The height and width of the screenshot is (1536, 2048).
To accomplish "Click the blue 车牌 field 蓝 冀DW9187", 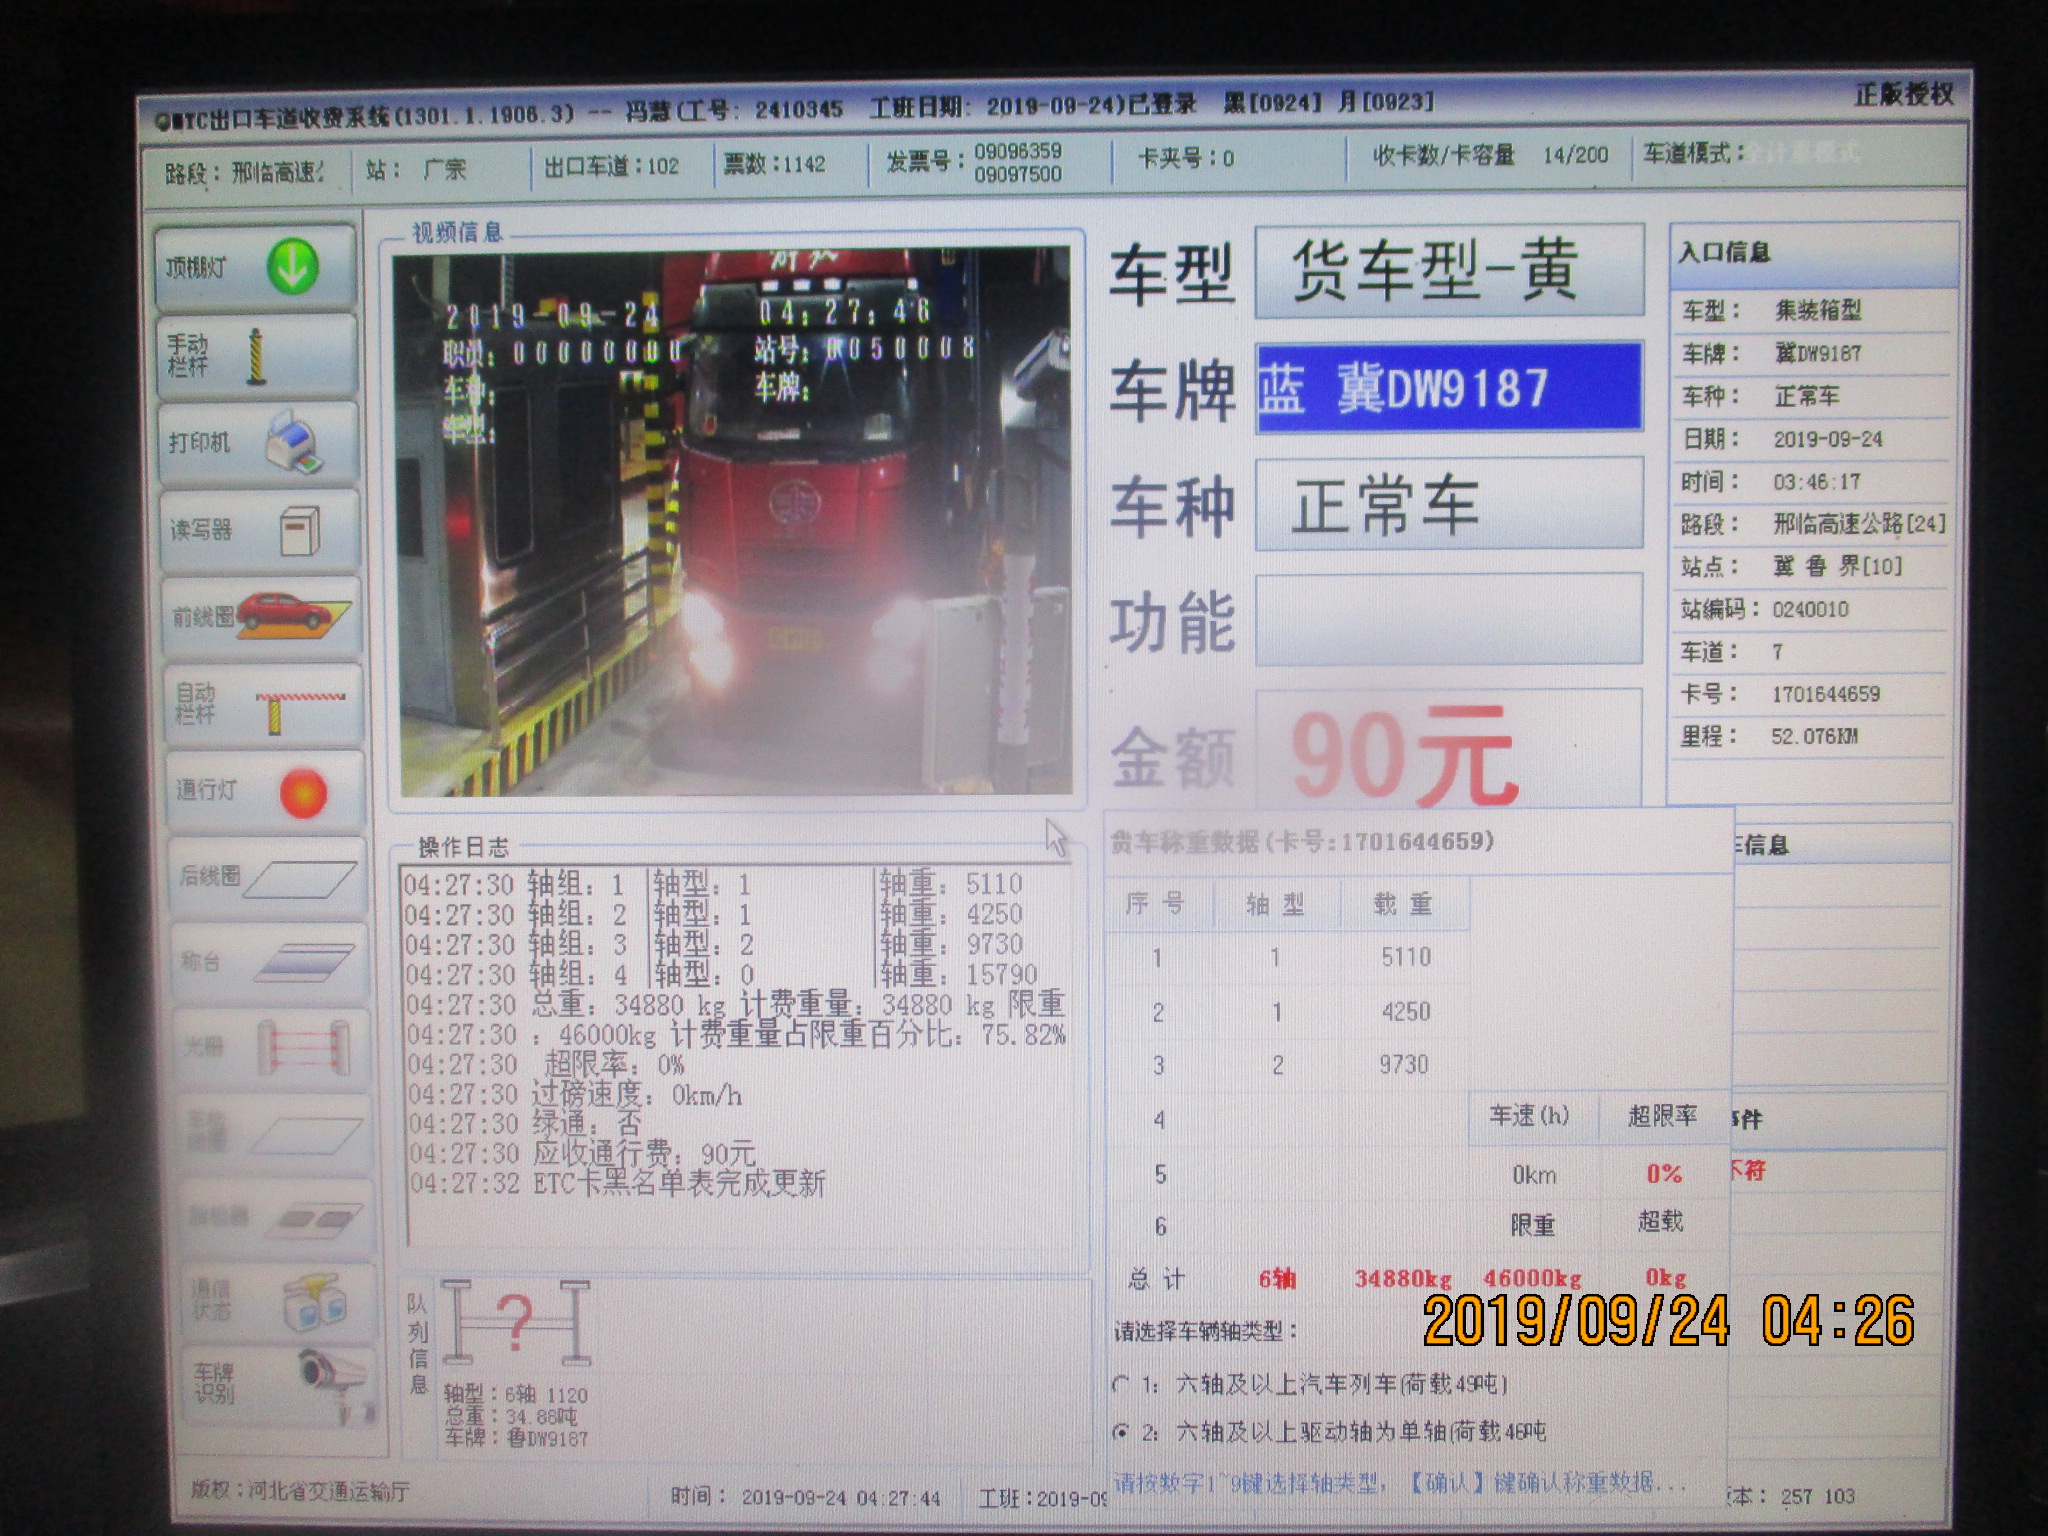I will coord(1449,388).
